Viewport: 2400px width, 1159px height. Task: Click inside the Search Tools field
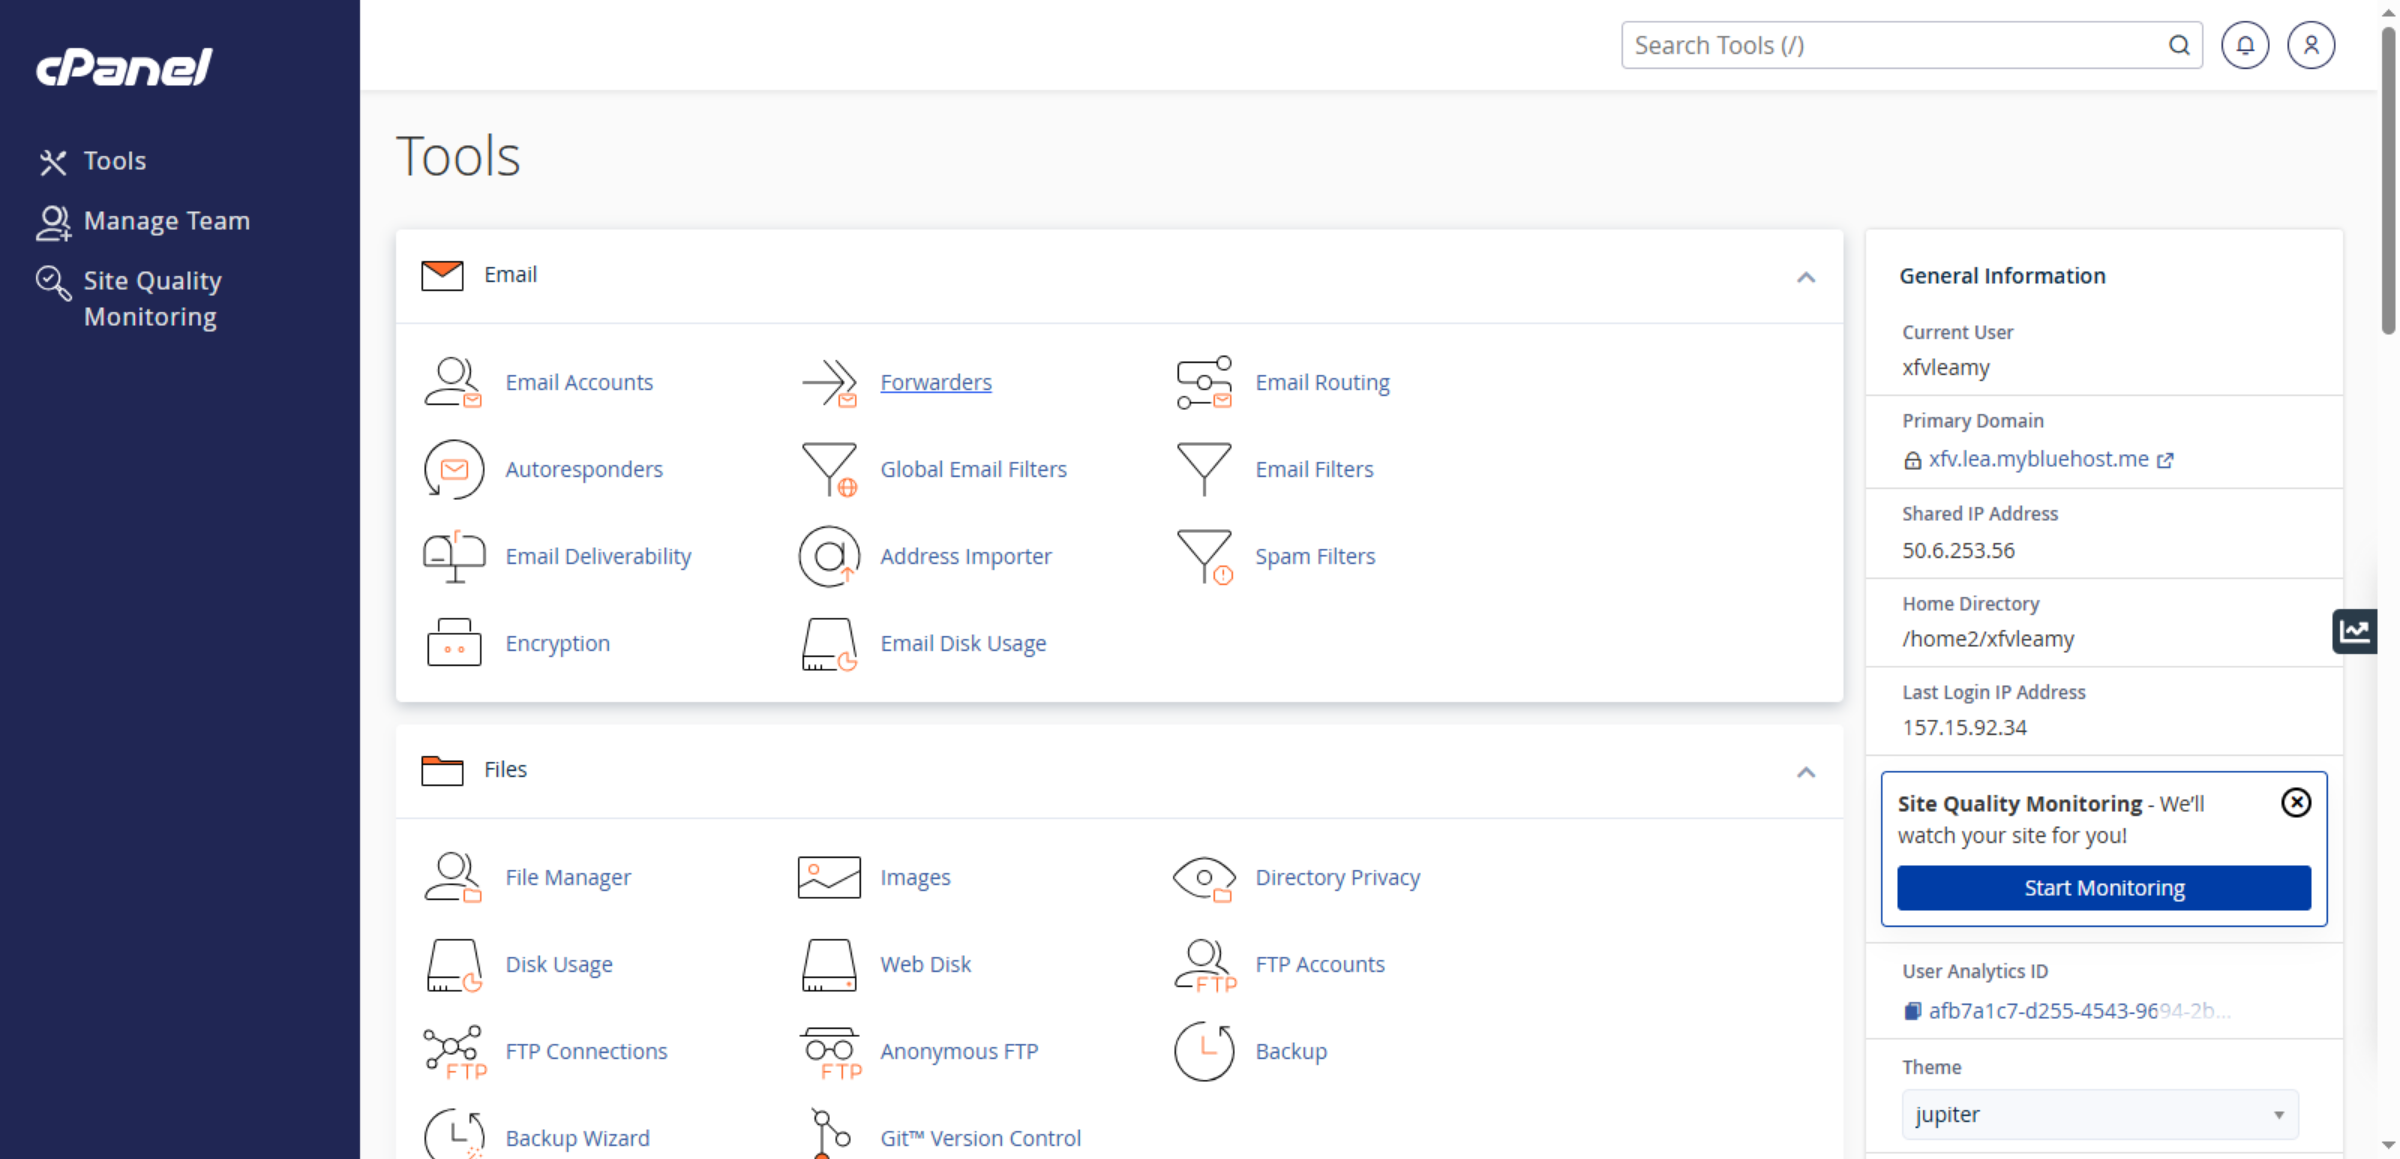pos(1900,45)
